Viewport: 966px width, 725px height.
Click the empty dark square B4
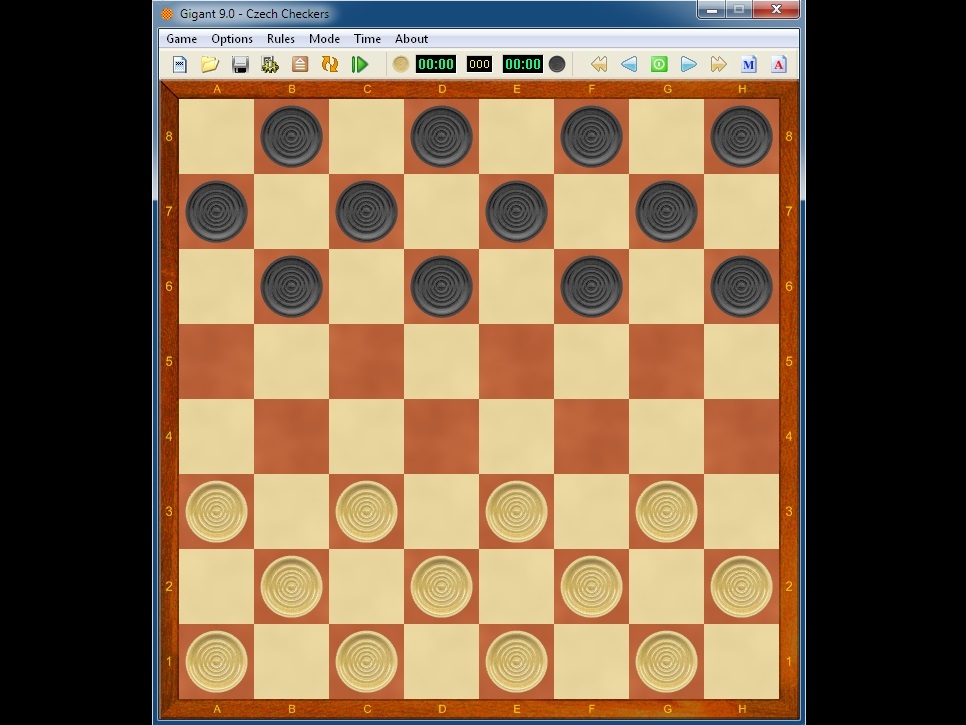[291, 436]
